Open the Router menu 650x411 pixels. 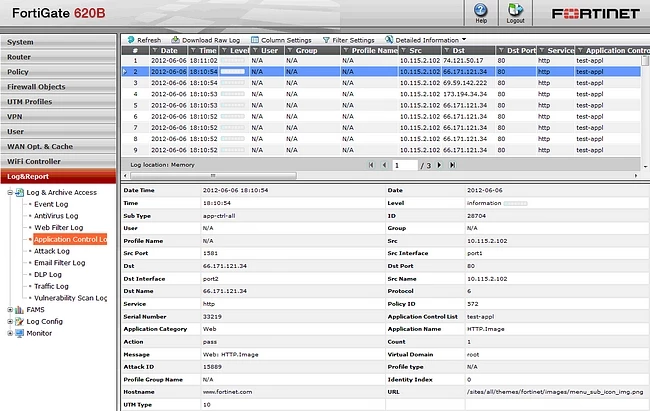(58, 57)
